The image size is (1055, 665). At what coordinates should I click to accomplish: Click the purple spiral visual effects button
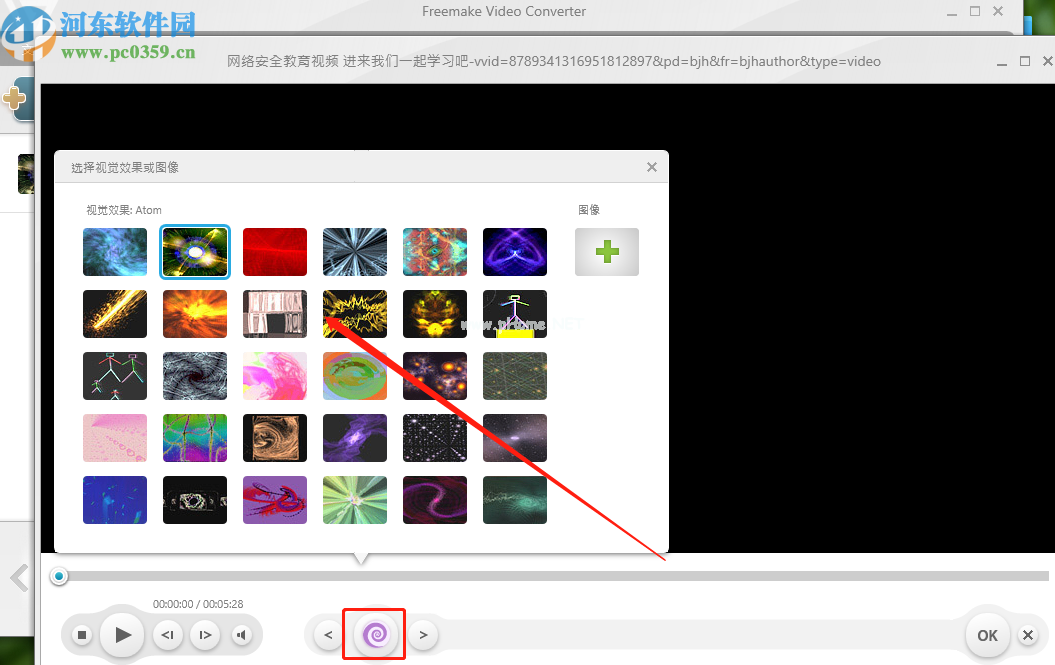pyautogui.click(x=374, y=634)
